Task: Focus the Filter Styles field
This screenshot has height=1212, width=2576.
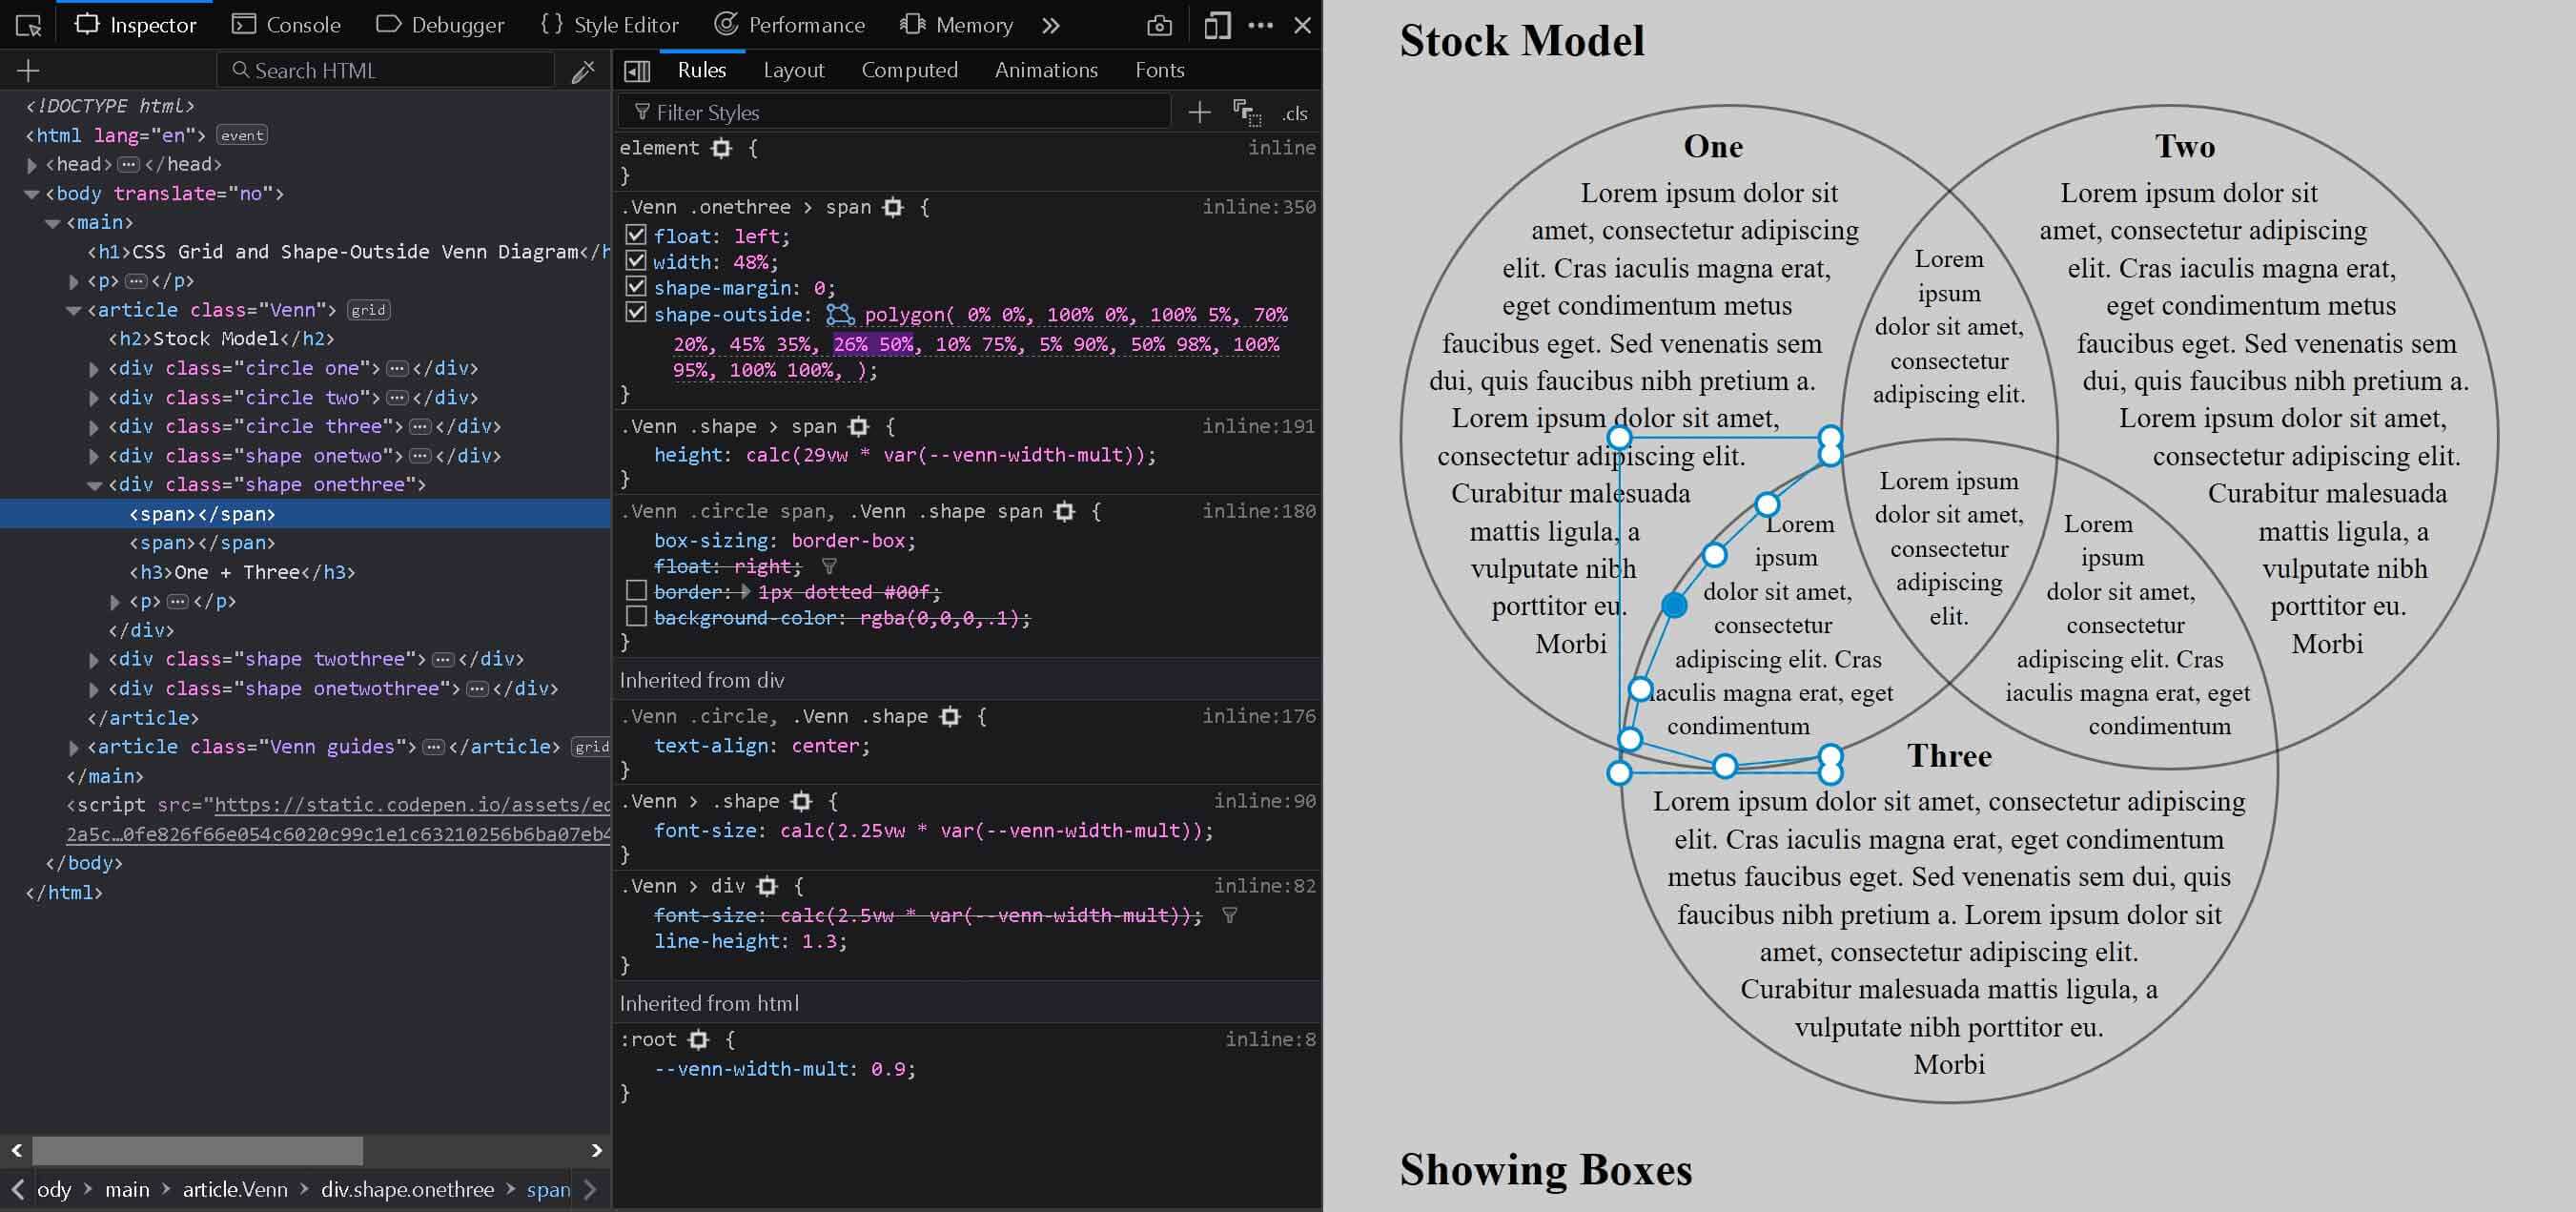Action: 895,113
